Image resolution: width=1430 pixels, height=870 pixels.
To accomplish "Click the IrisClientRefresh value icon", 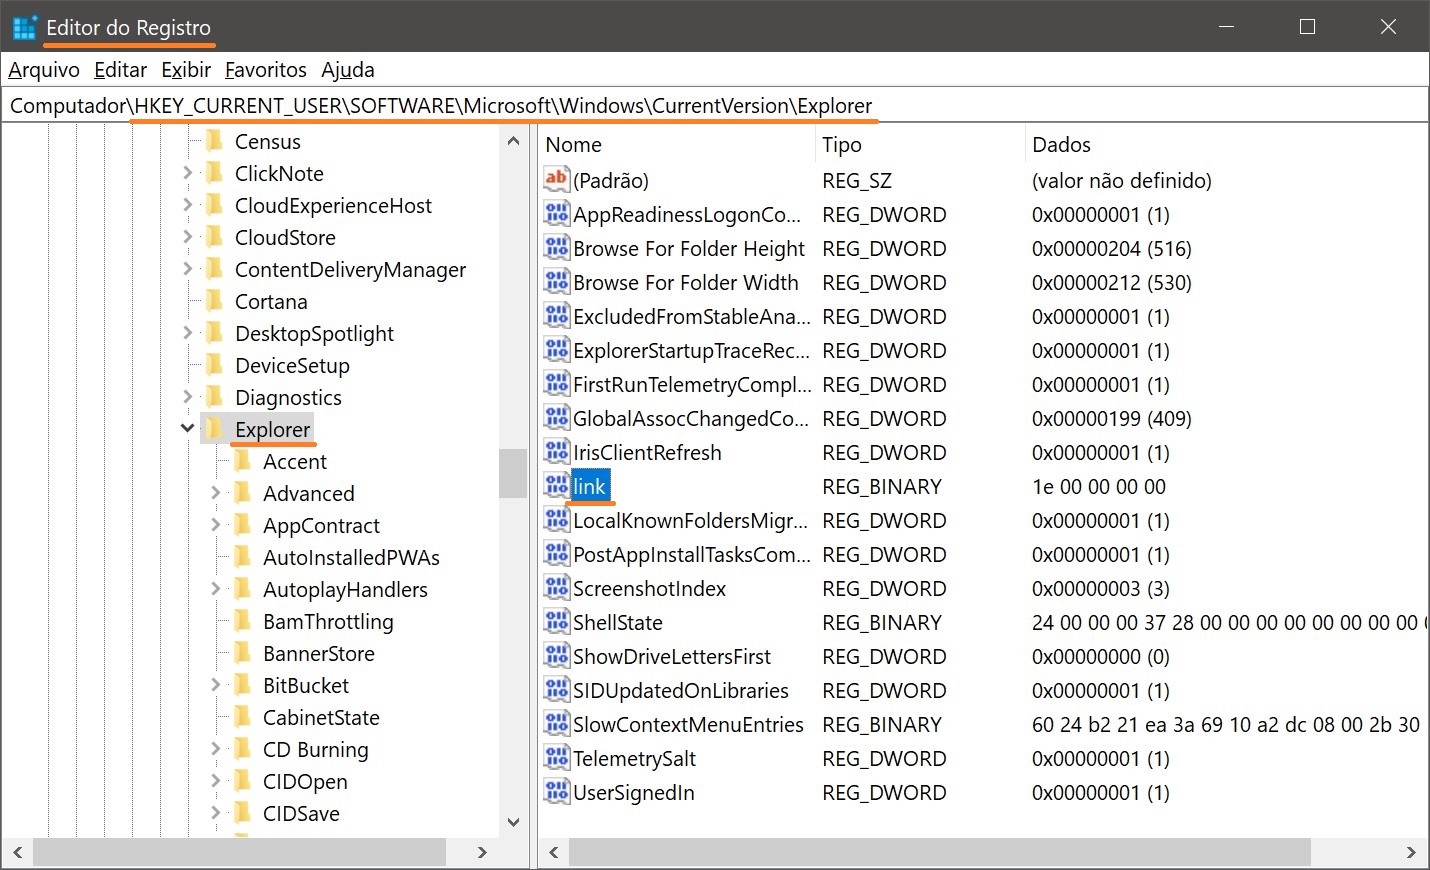I will pos(556,451).
